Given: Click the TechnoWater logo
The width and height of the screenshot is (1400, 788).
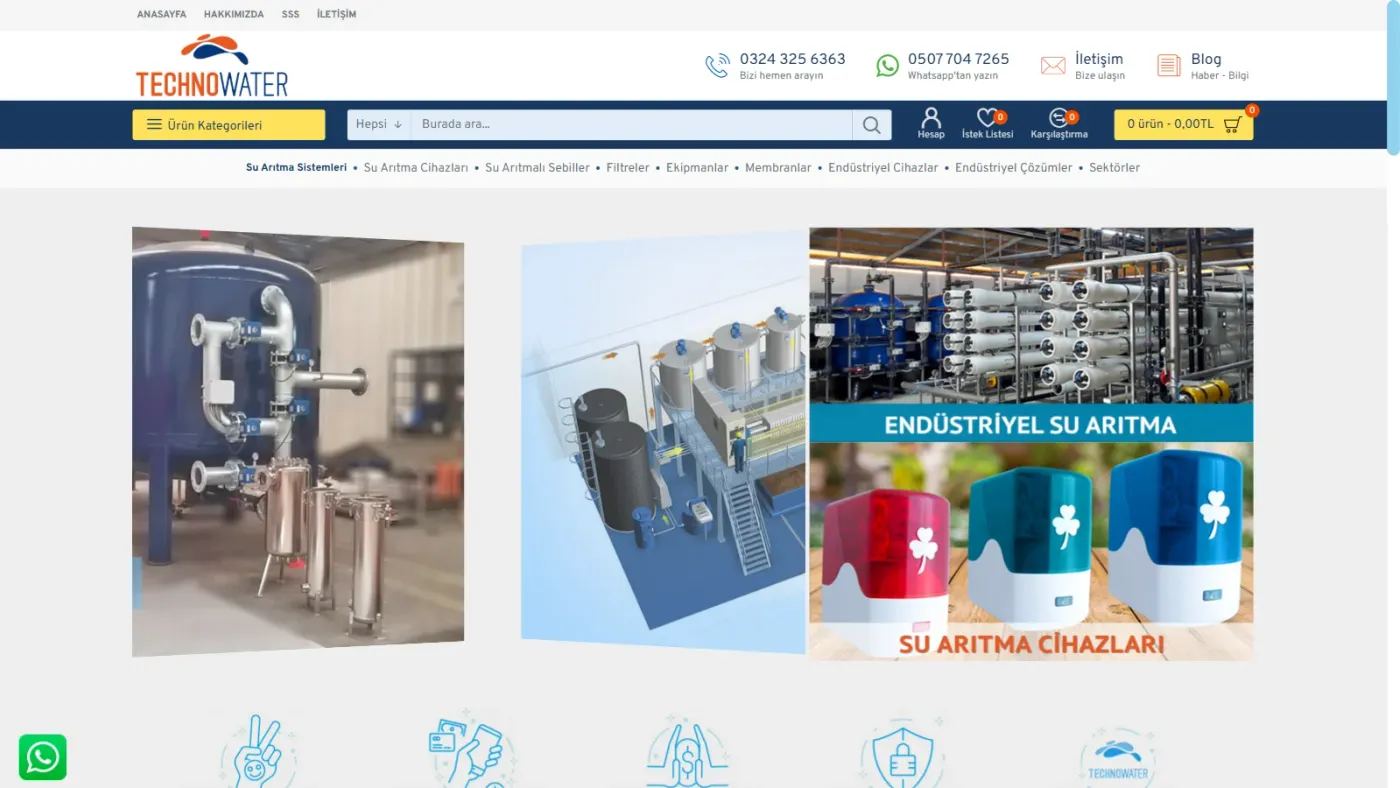Looking at the screenshot, I should point(212,66).
